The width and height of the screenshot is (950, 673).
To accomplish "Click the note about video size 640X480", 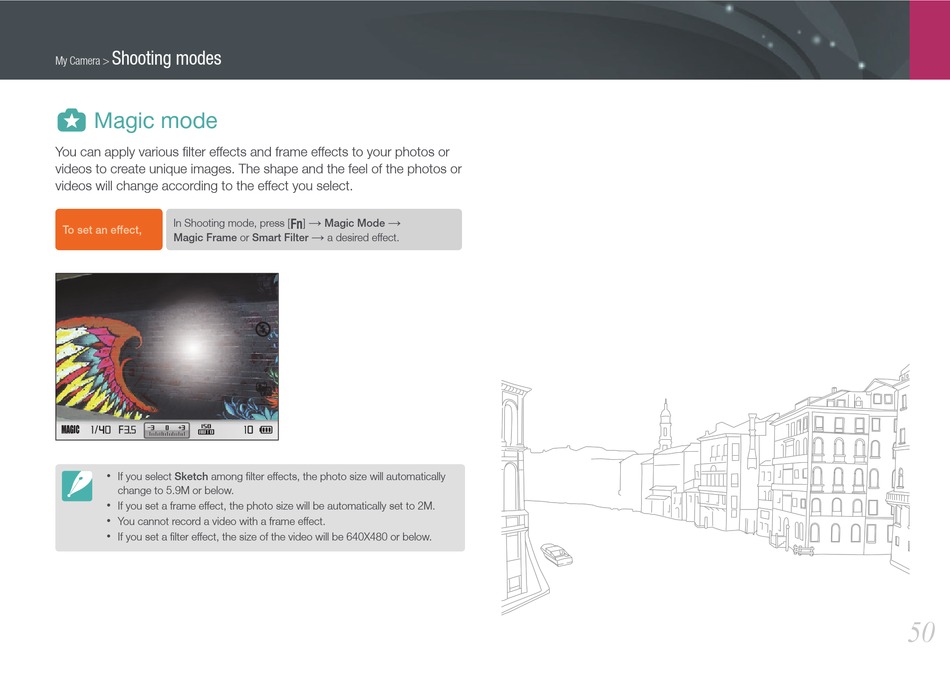I will tap(274, 537).
